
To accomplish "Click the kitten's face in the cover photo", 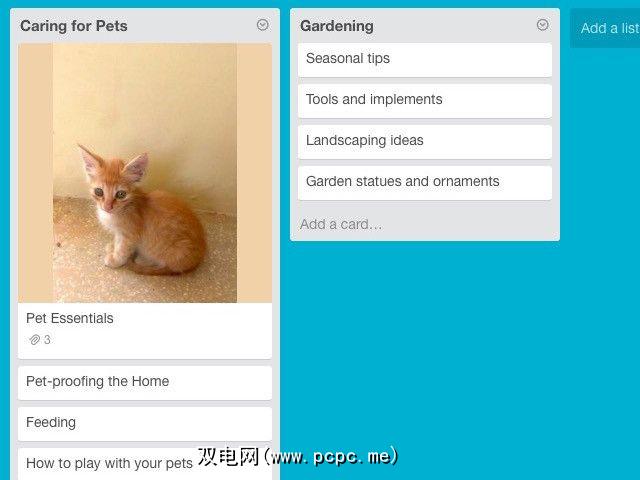I will (x=109, y=190).
